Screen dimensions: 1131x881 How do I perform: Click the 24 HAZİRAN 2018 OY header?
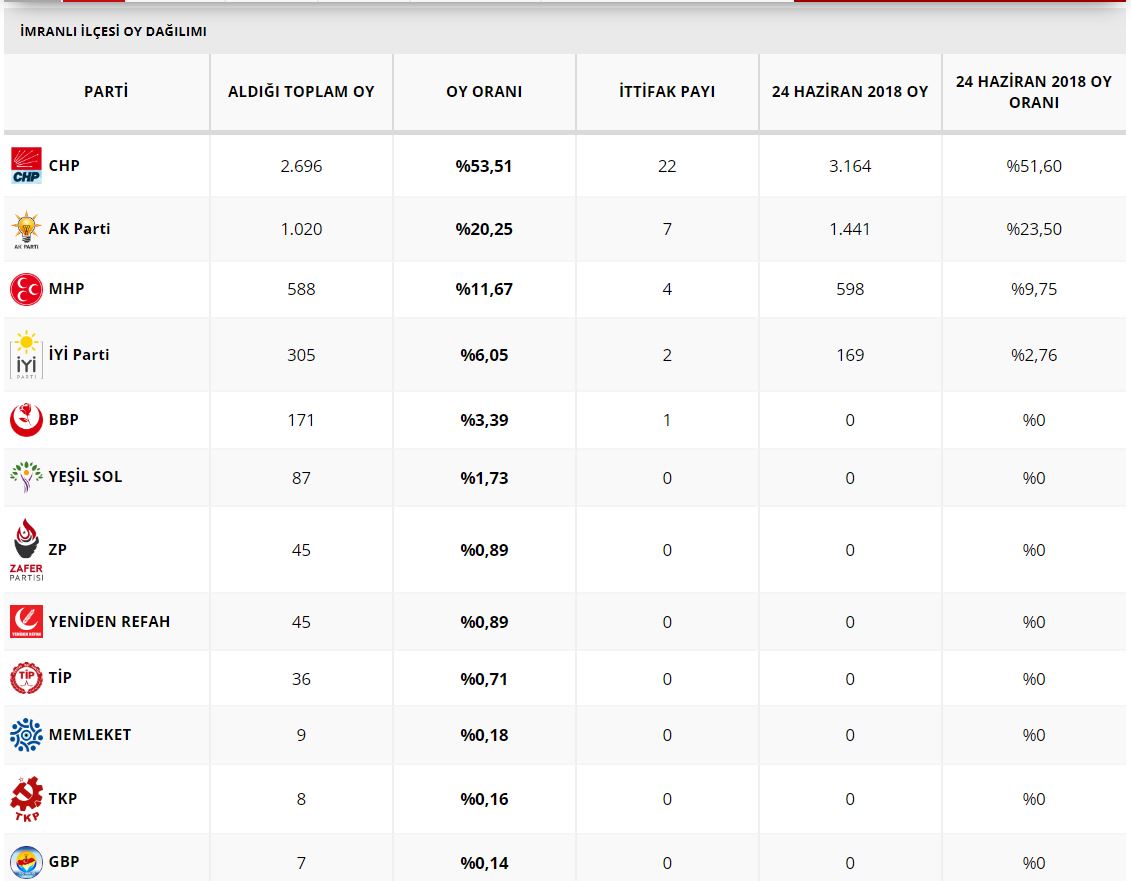(x=850, y=92)
